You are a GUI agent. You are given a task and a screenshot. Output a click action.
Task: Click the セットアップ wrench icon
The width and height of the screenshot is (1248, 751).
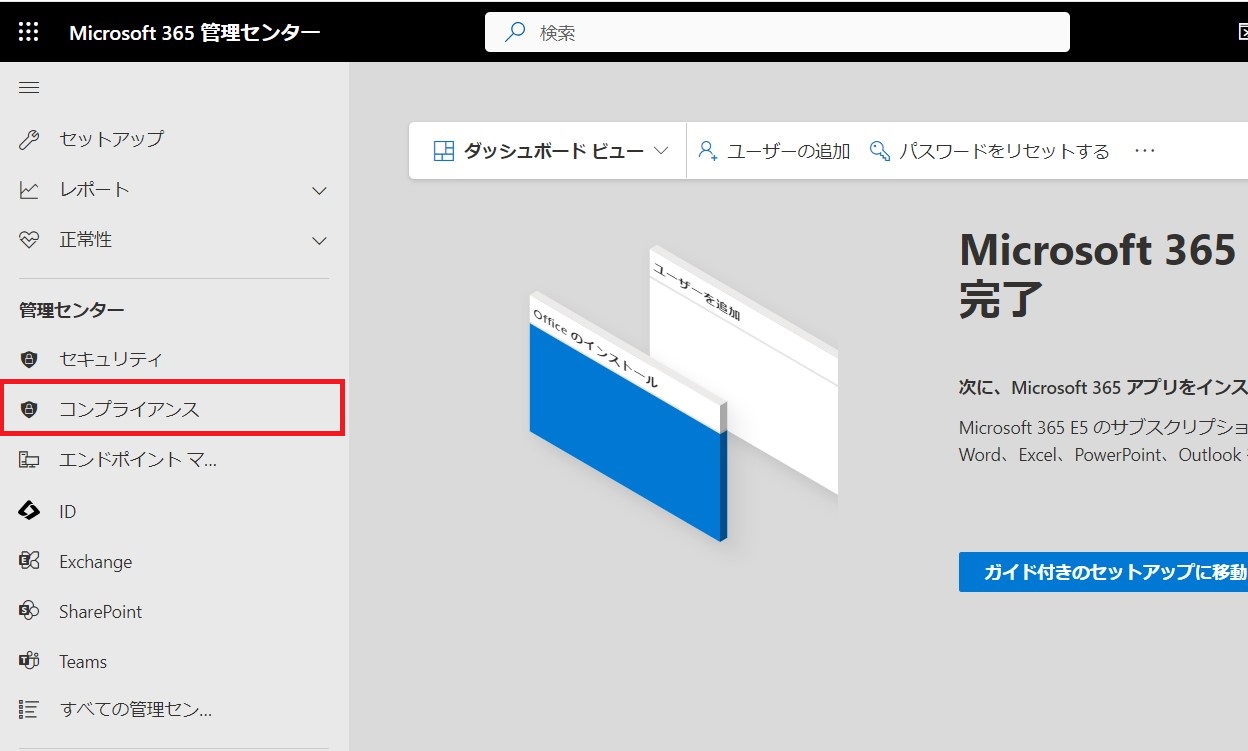tap(29, 139)
